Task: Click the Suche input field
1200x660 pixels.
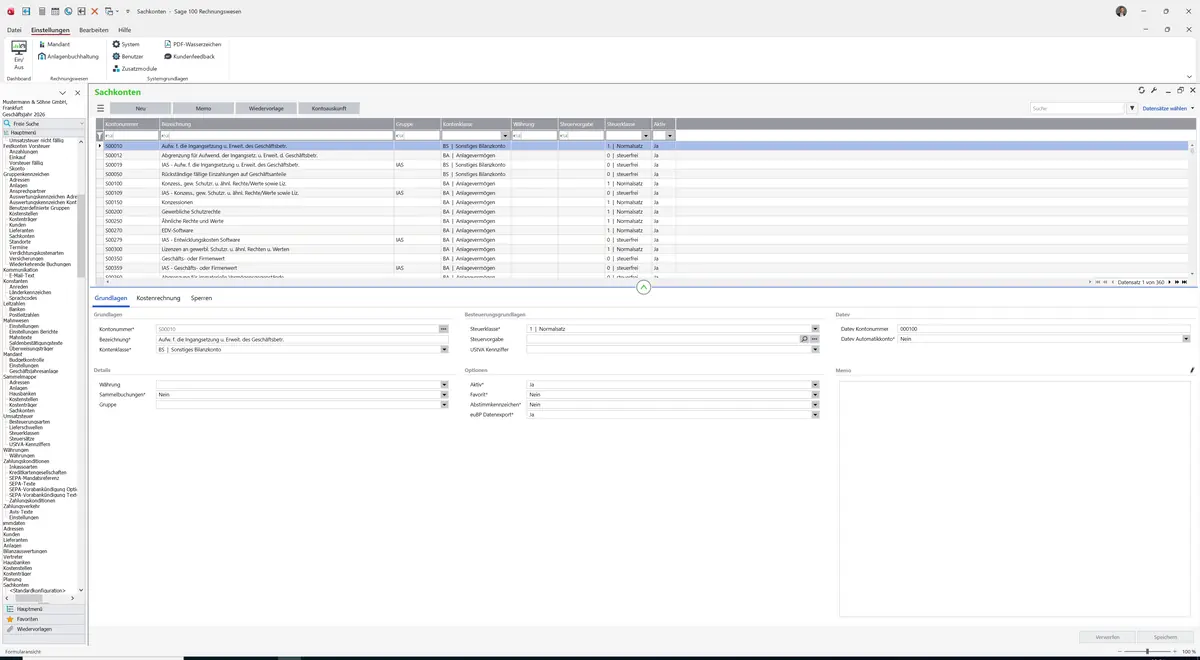Action: point(1078,108)
